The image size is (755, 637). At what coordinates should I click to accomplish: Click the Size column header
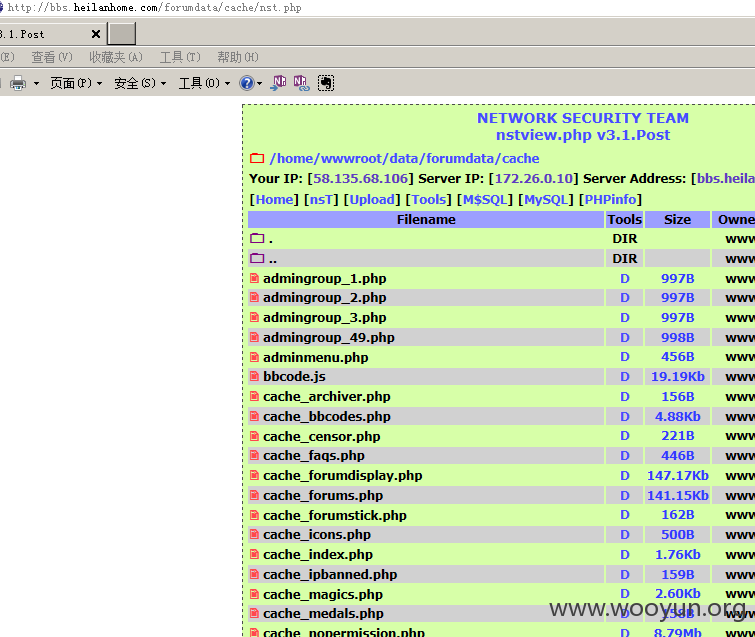[x=677, y=220]
